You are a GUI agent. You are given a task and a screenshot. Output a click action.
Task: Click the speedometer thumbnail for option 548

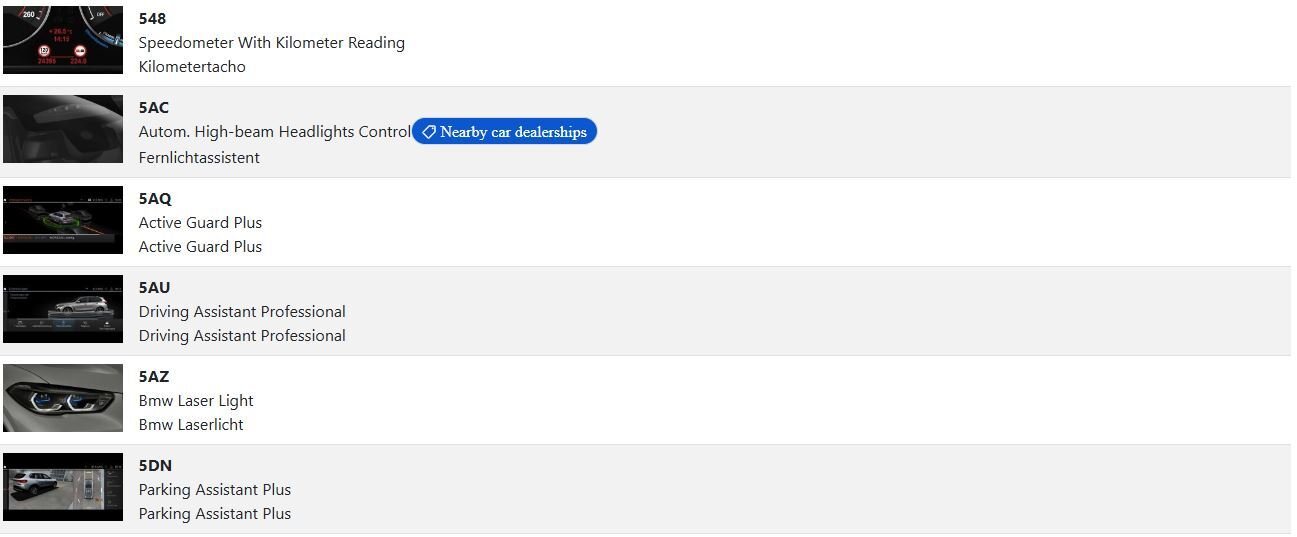63,40
